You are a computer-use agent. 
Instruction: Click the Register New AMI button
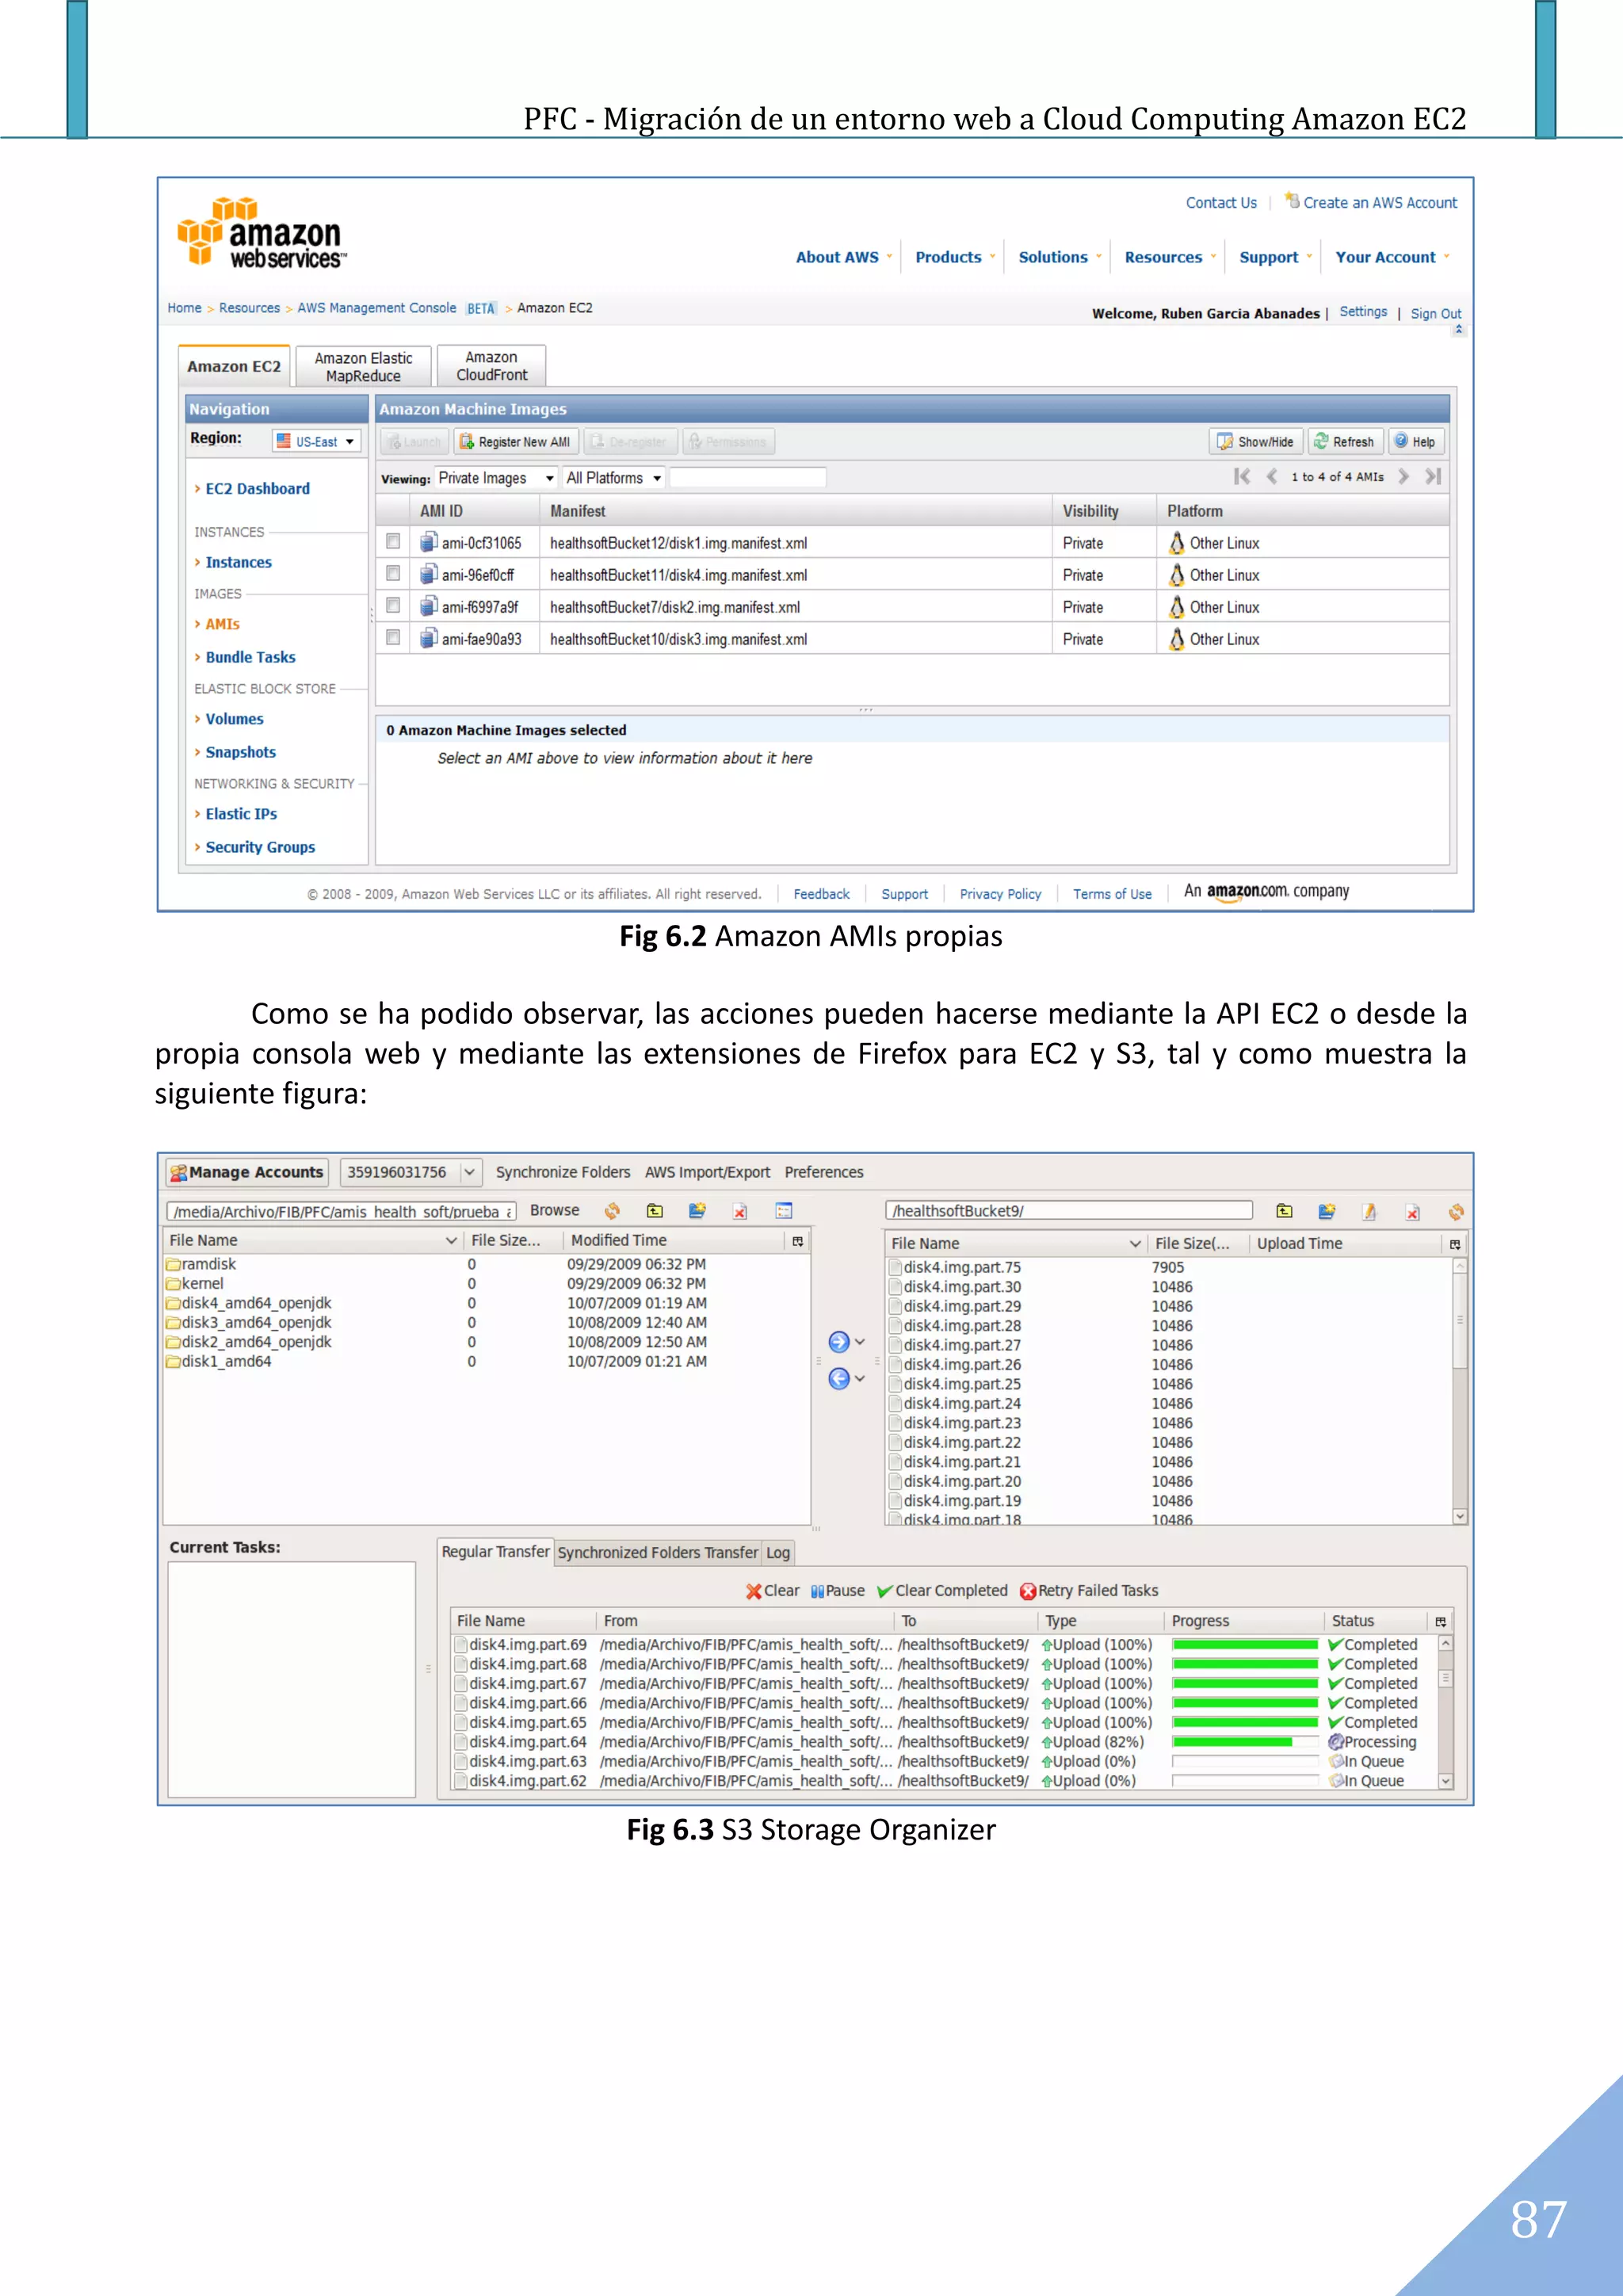516,442
